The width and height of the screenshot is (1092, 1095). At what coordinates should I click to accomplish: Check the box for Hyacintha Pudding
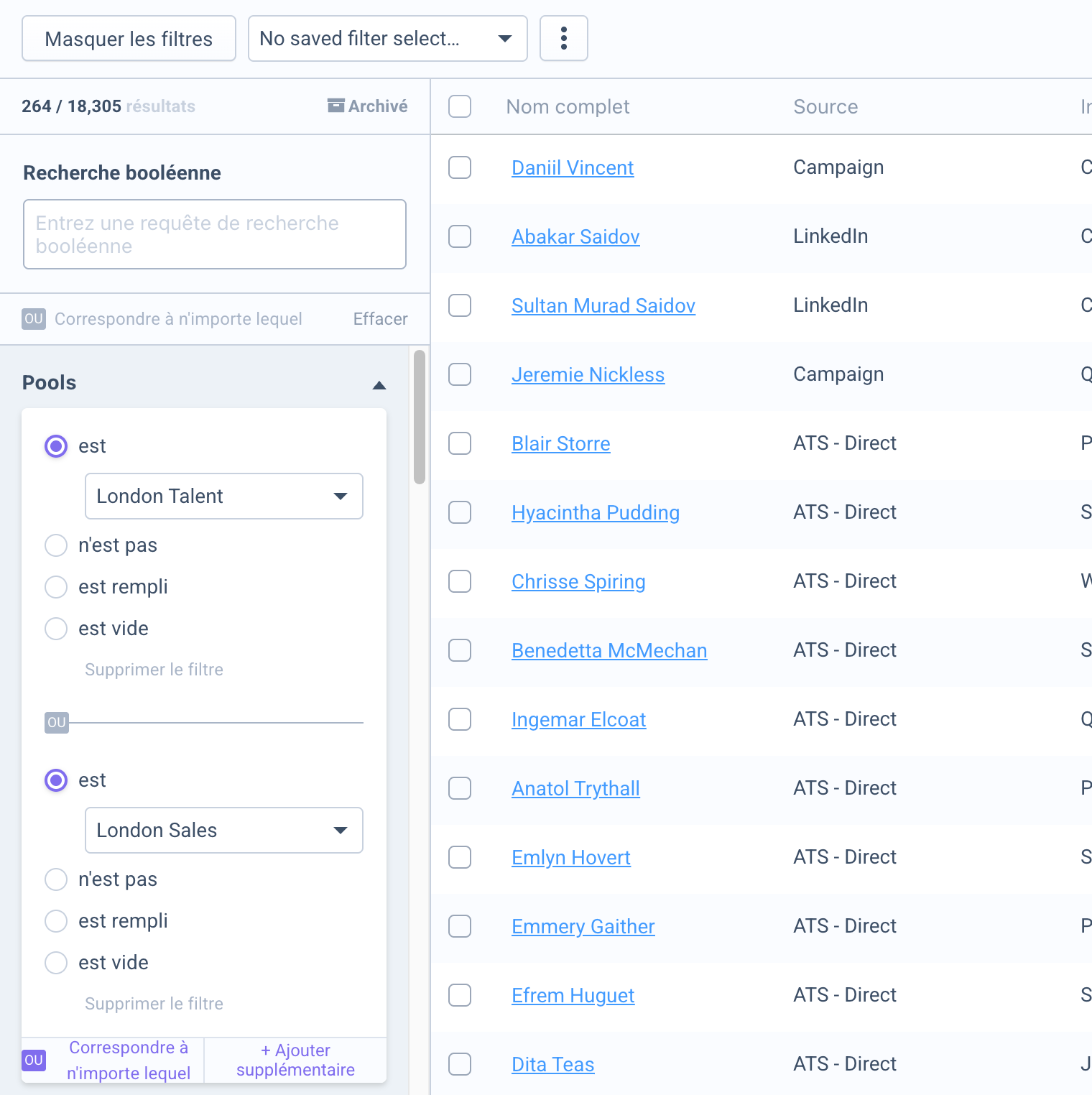point(459,513)
